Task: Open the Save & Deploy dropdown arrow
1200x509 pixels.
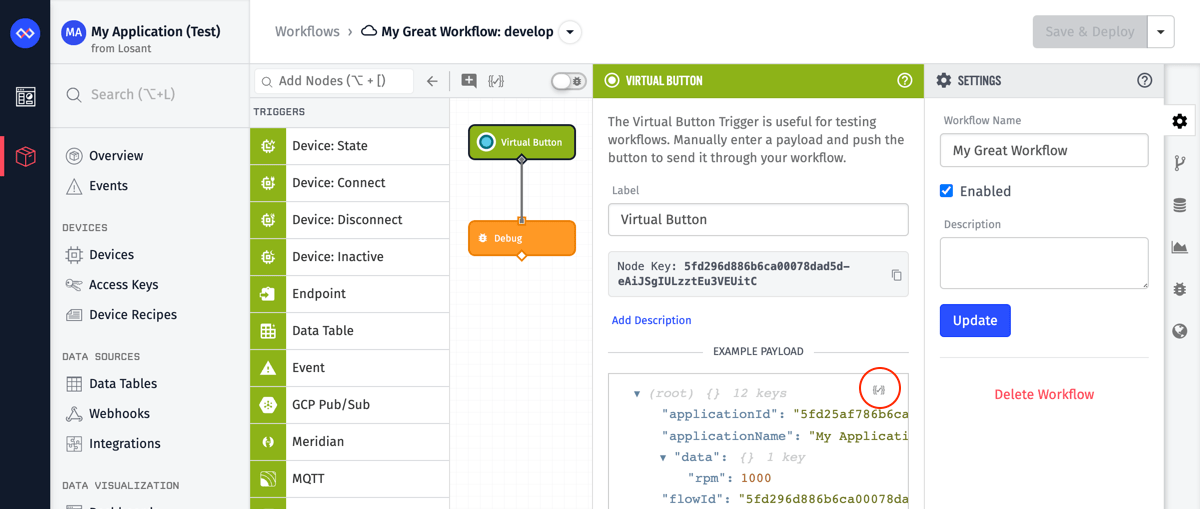Action: pyautogui.click(x=1160, y=32)
